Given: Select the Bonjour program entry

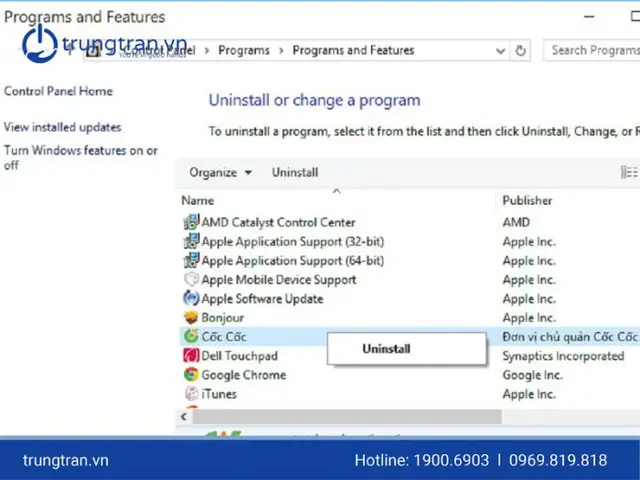Looking at the screenshot, I should (222, 318).
